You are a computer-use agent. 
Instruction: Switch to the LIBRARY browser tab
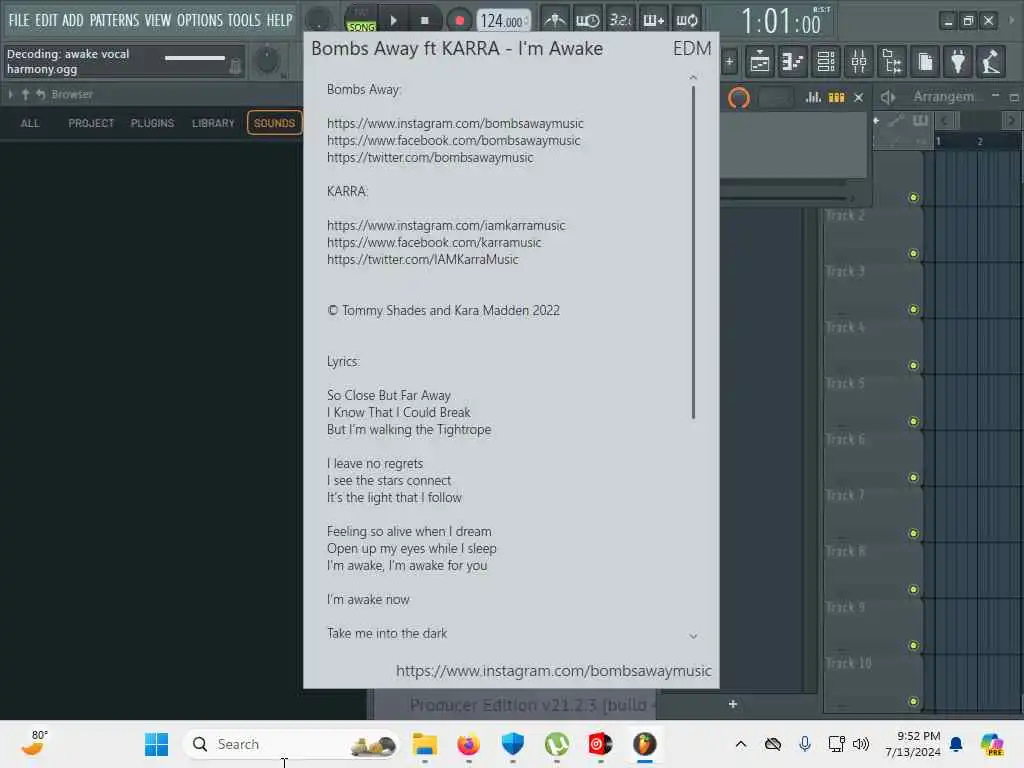click(213, 123)
